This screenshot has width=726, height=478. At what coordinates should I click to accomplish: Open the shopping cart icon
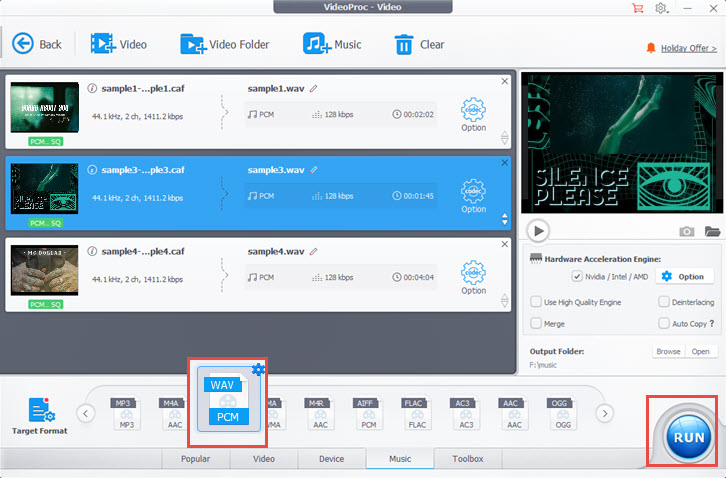tap(638, 8)
